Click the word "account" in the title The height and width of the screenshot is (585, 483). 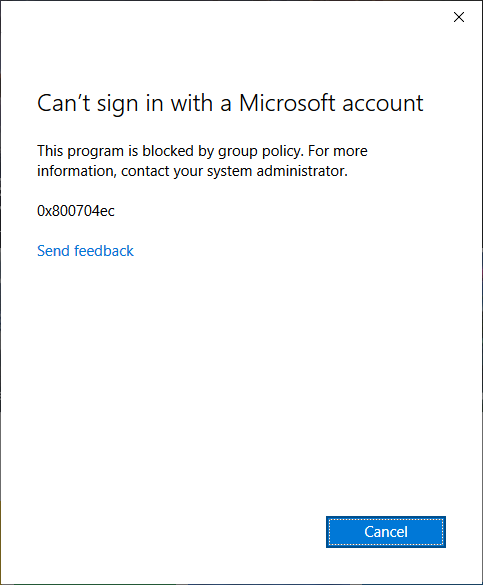(x=383, y=104)
